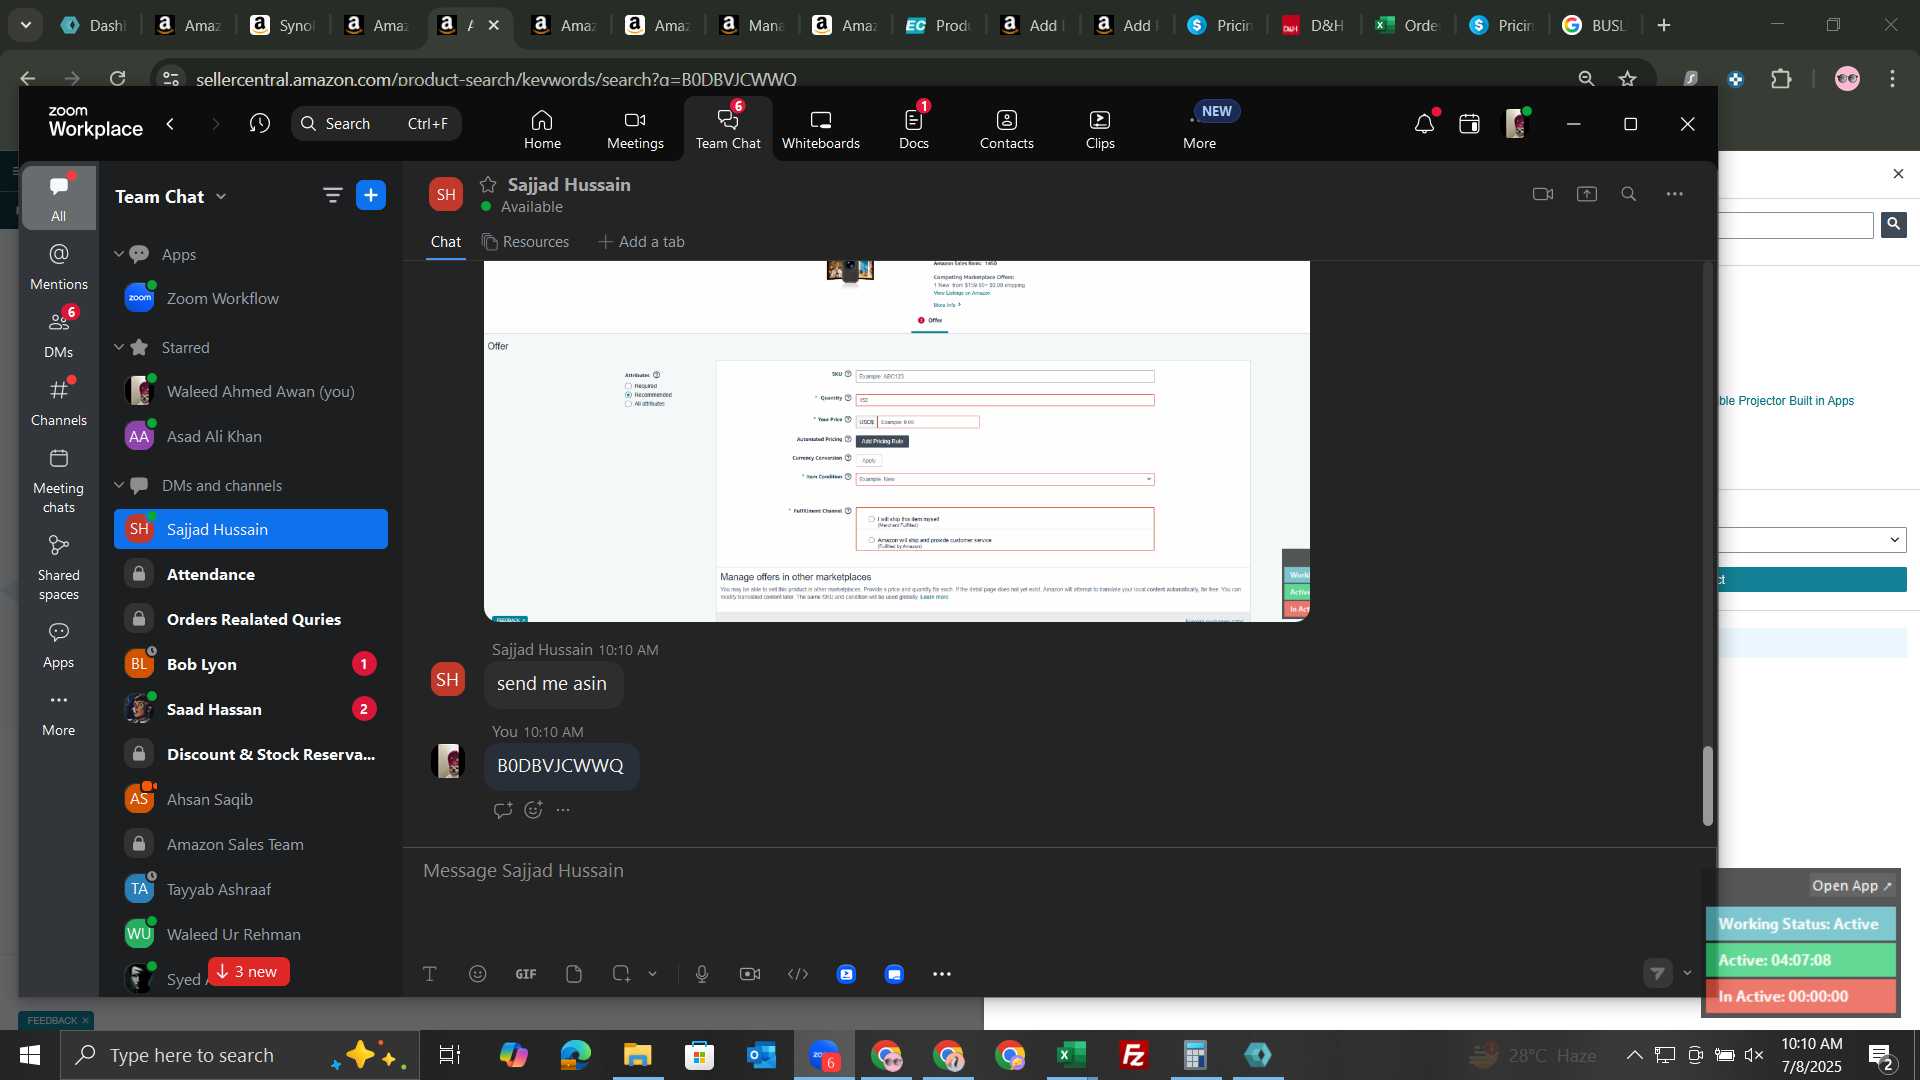Open the More menu with NEW badge
The width and height of the screenshot is (1920, 1080).
tap(1200, 129)
